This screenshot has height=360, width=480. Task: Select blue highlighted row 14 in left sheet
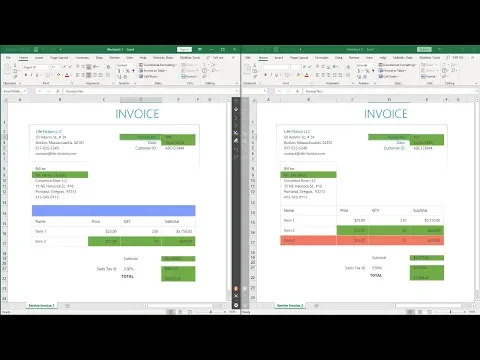113,211
